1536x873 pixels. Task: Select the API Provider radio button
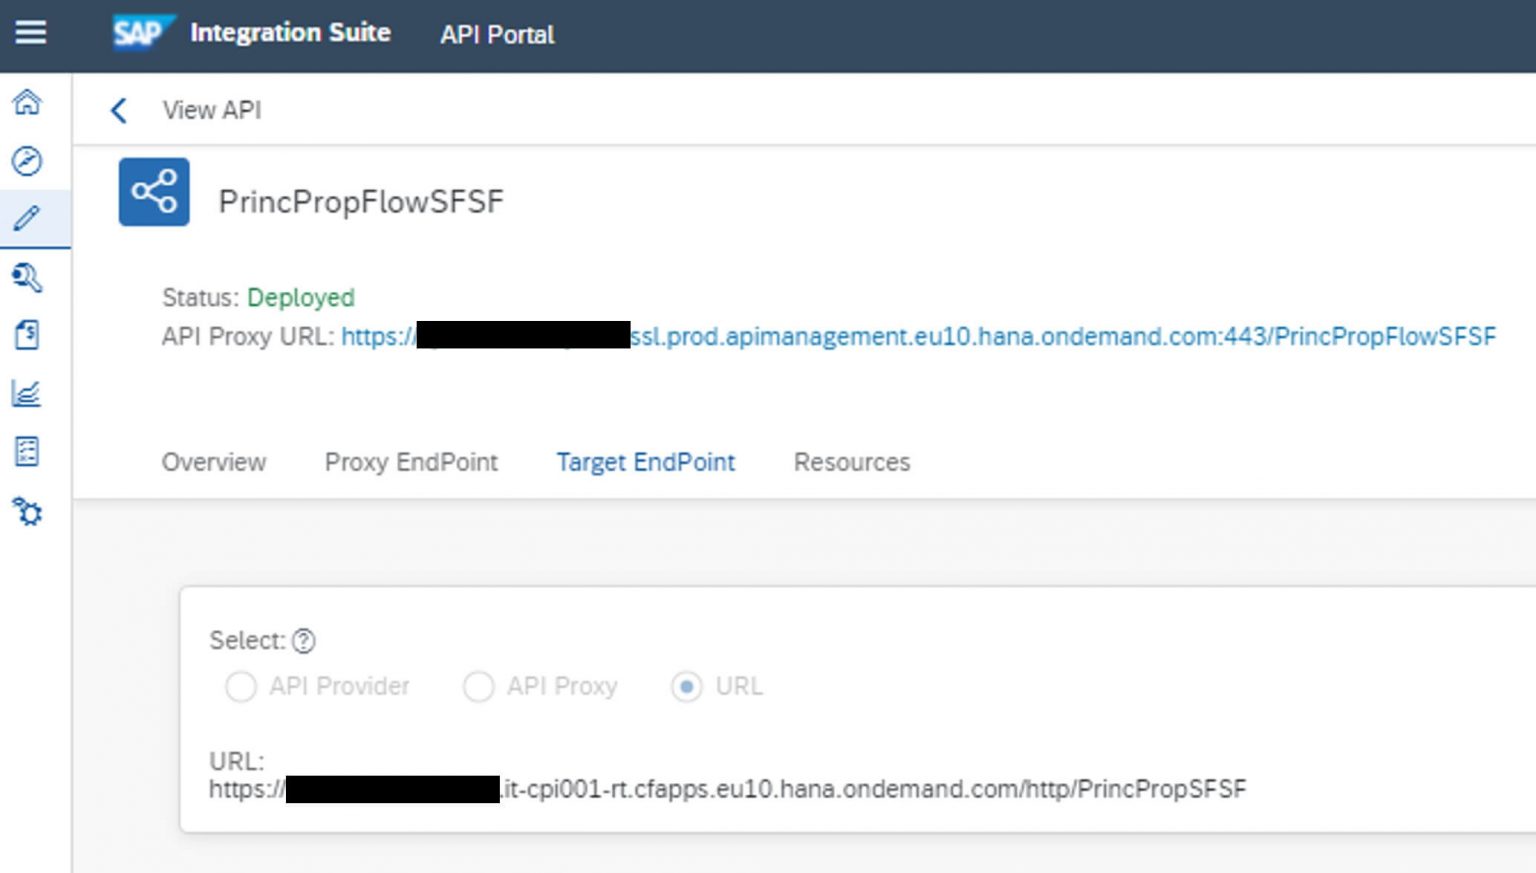[240, 687]
